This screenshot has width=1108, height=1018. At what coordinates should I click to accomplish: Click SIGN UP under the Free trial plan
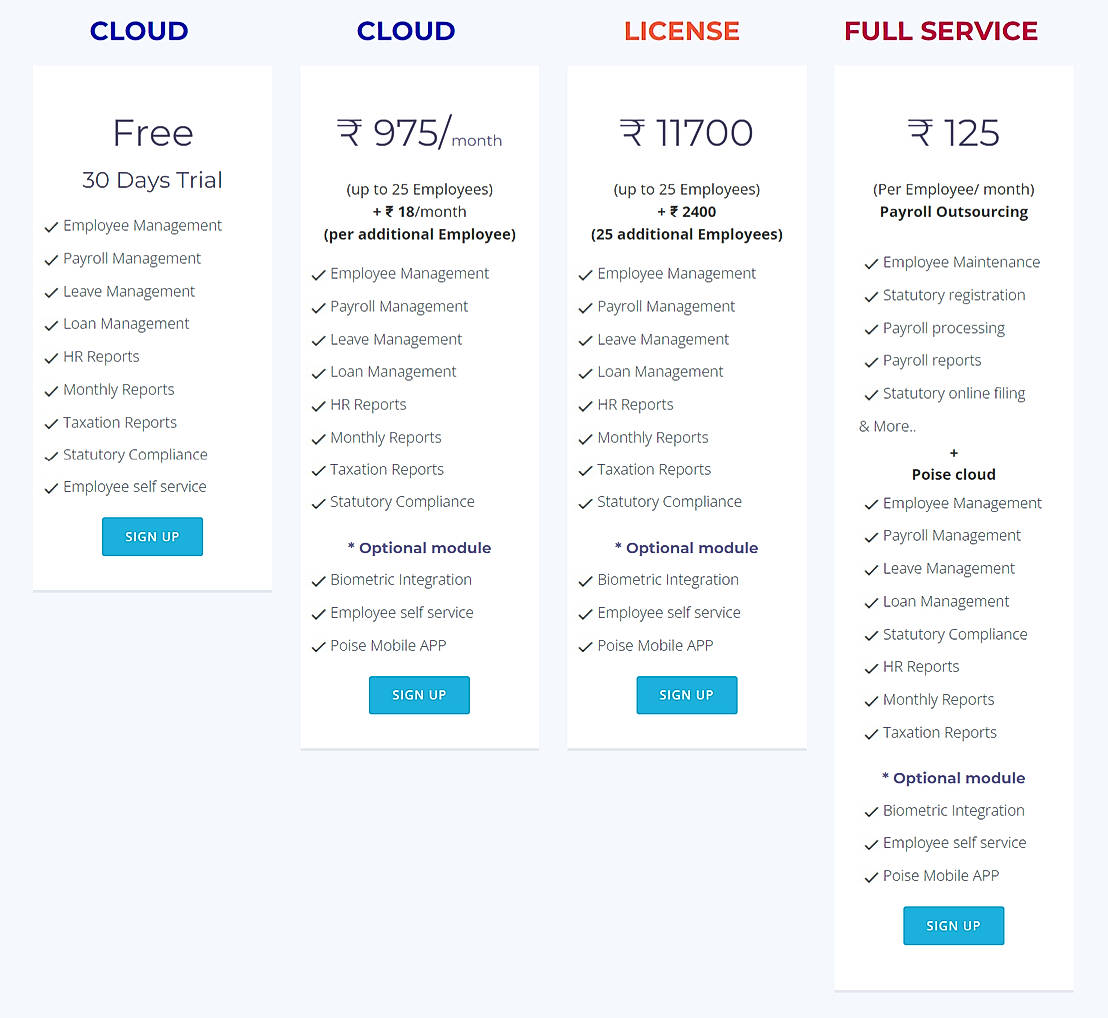pyautogui.click(x=152, y=536)
